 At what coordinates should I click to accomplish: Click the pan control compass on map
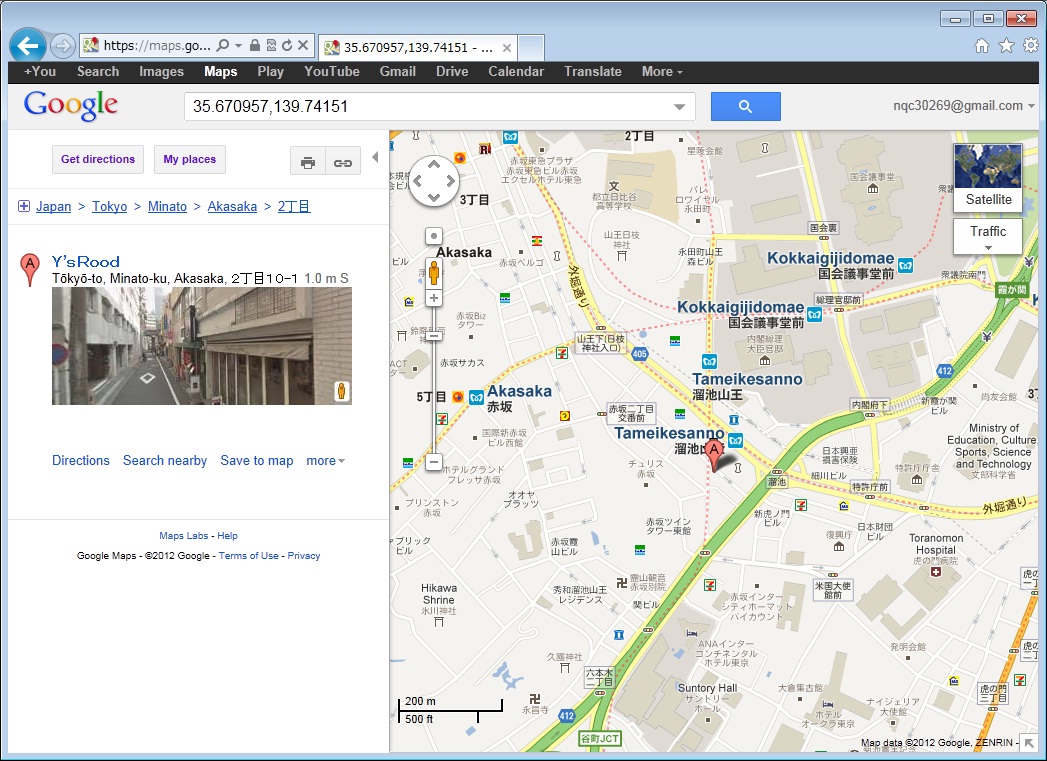[x=434, y=180]
